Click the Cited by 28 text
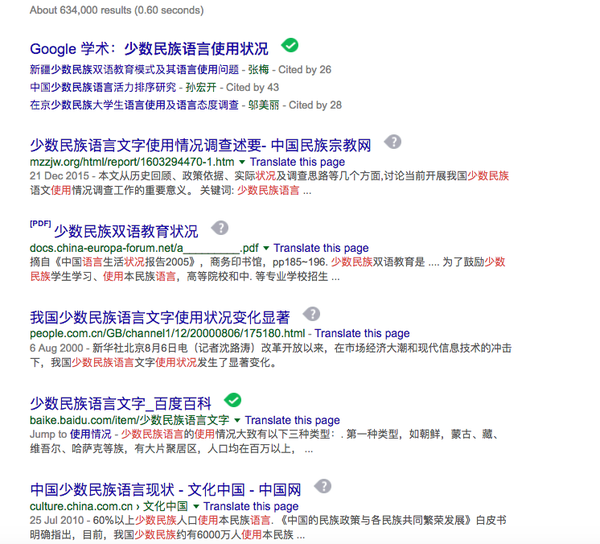 315,105
